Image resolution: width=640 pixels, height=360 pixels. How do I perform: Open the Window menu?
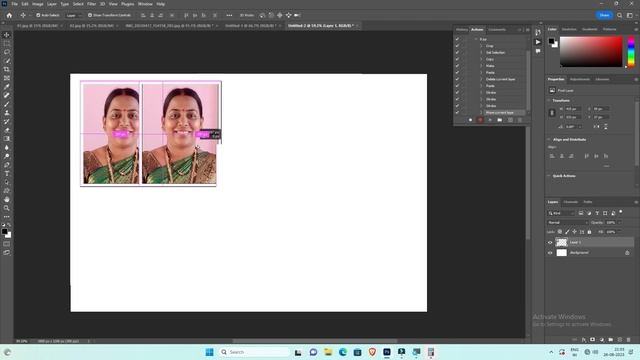click(145, 4)
